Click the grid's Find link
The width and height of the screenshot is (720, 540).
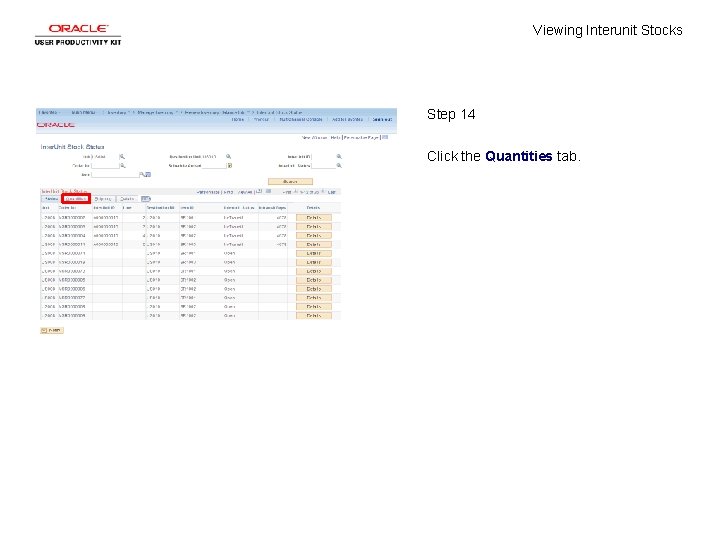point(228,192)
